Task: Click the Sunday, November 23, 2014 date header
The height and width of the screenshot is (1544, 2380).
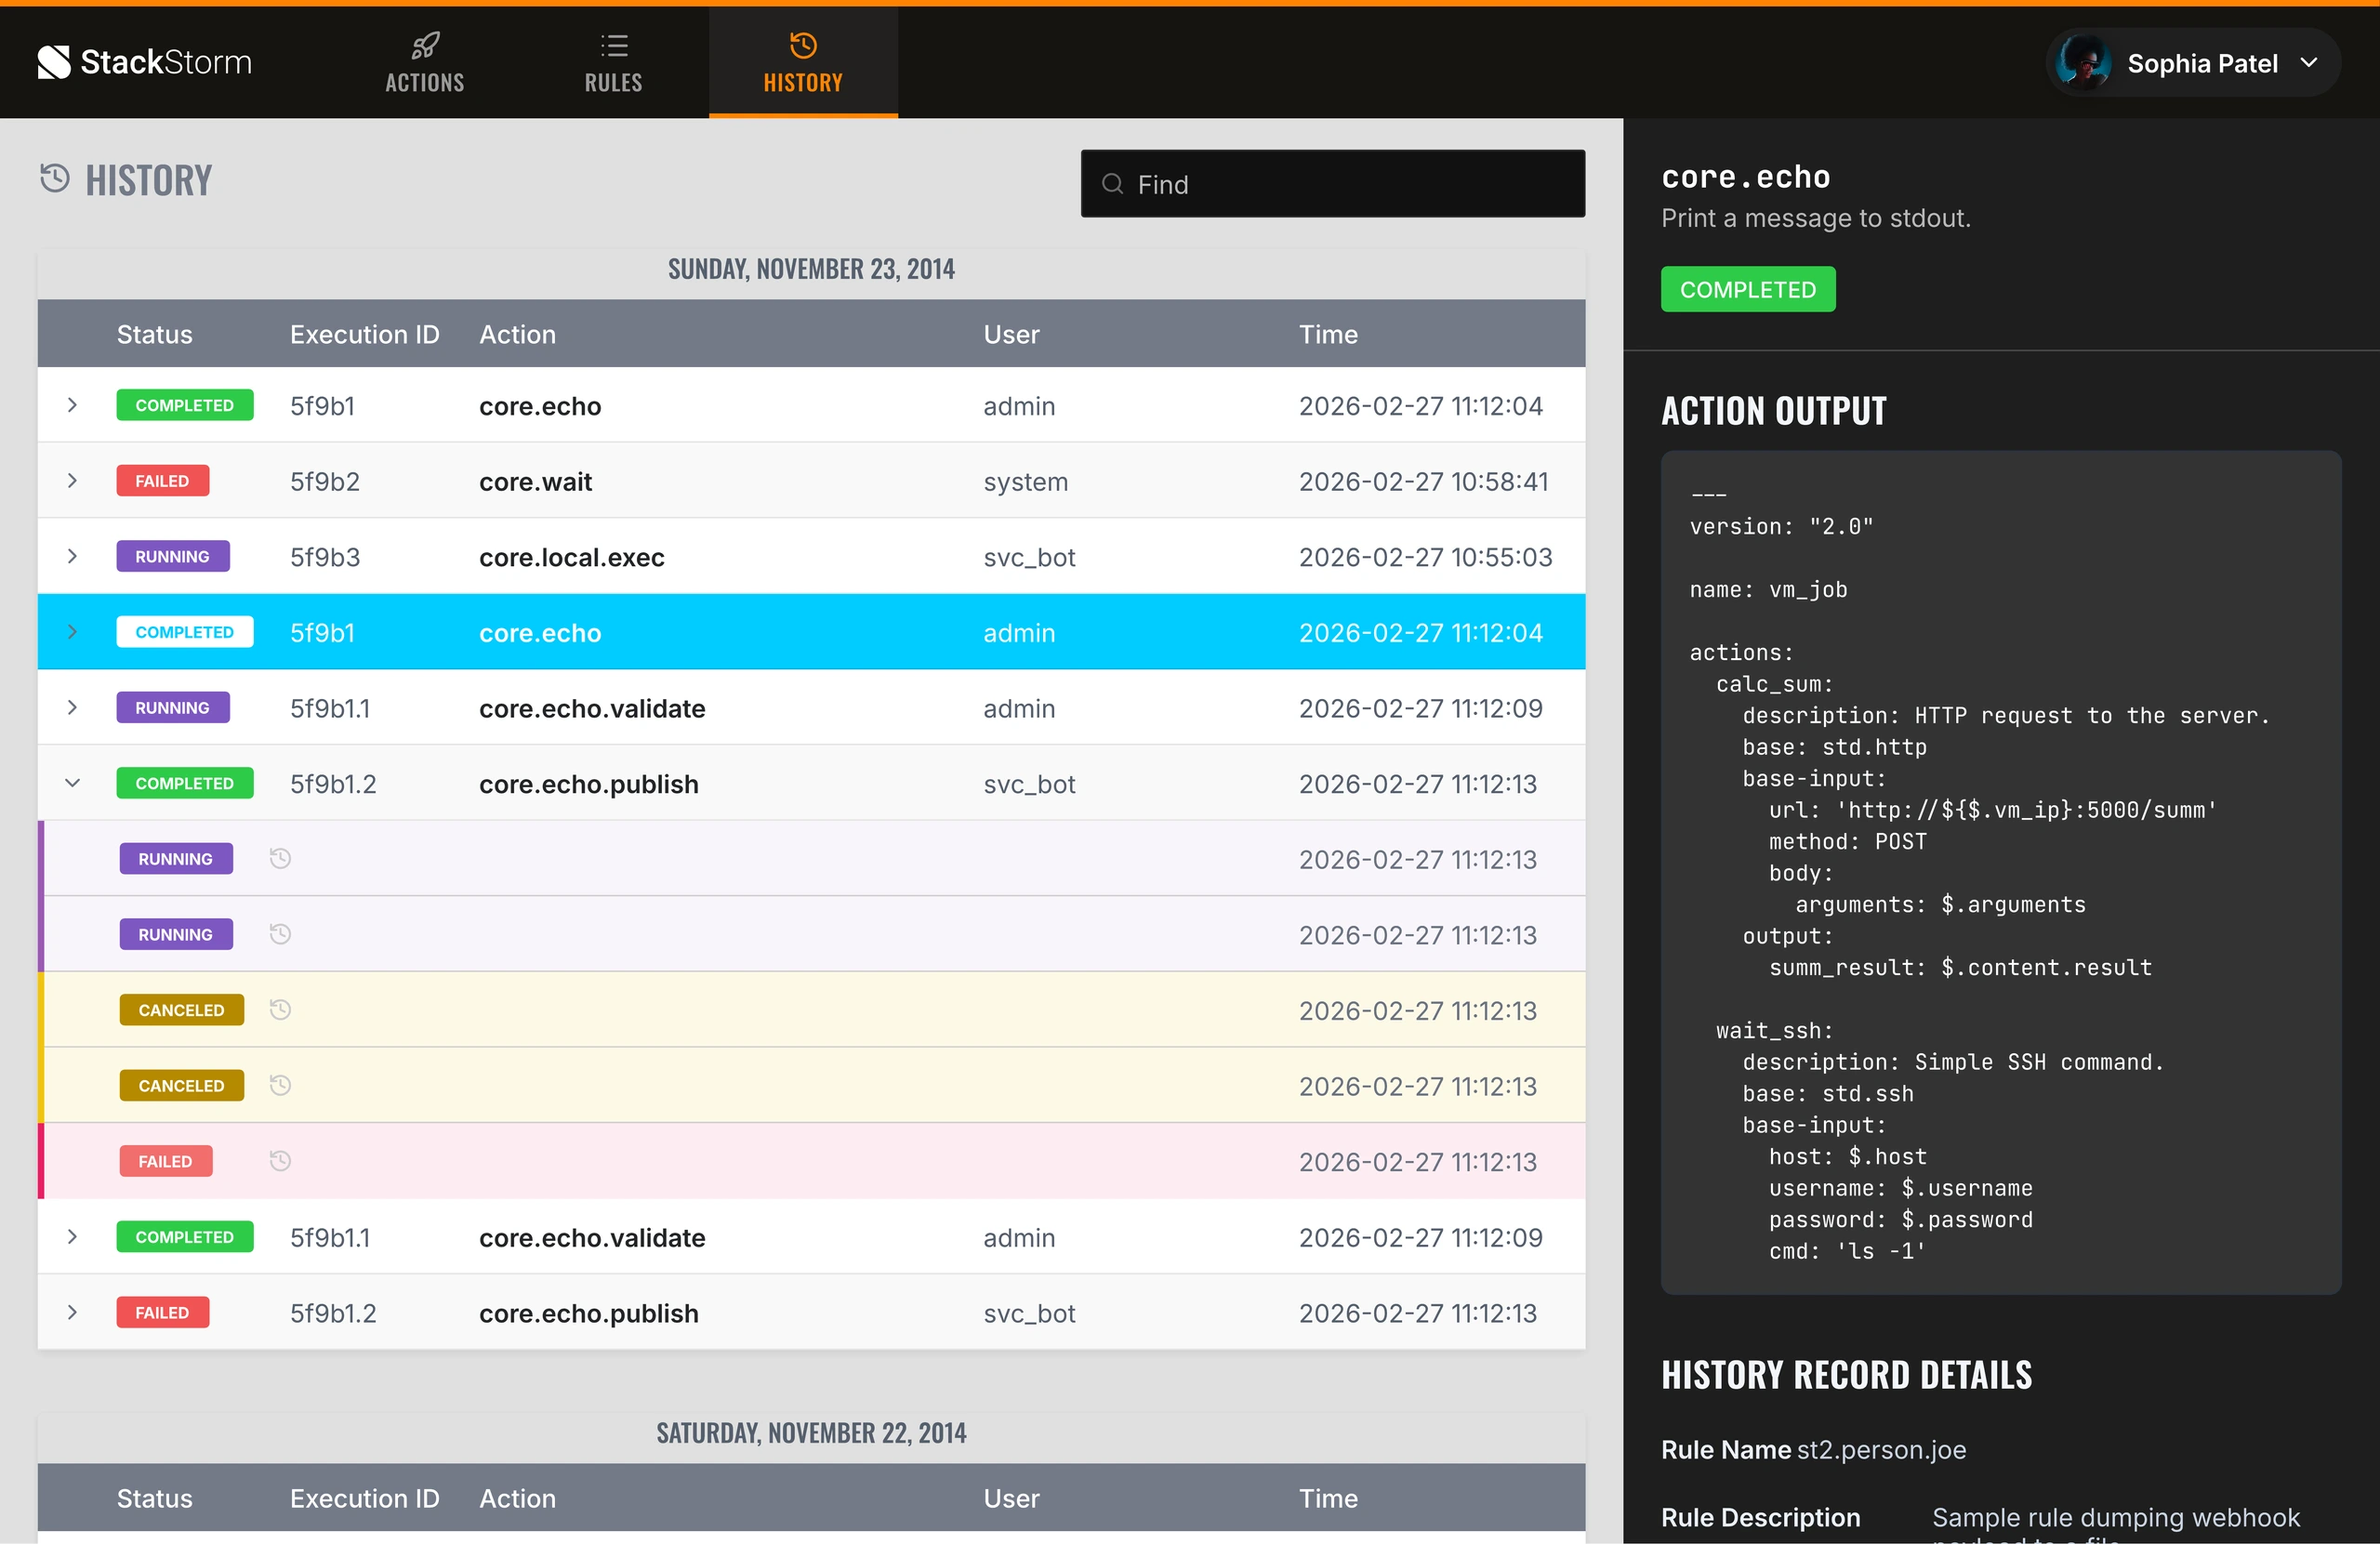Action: point(811,269)
